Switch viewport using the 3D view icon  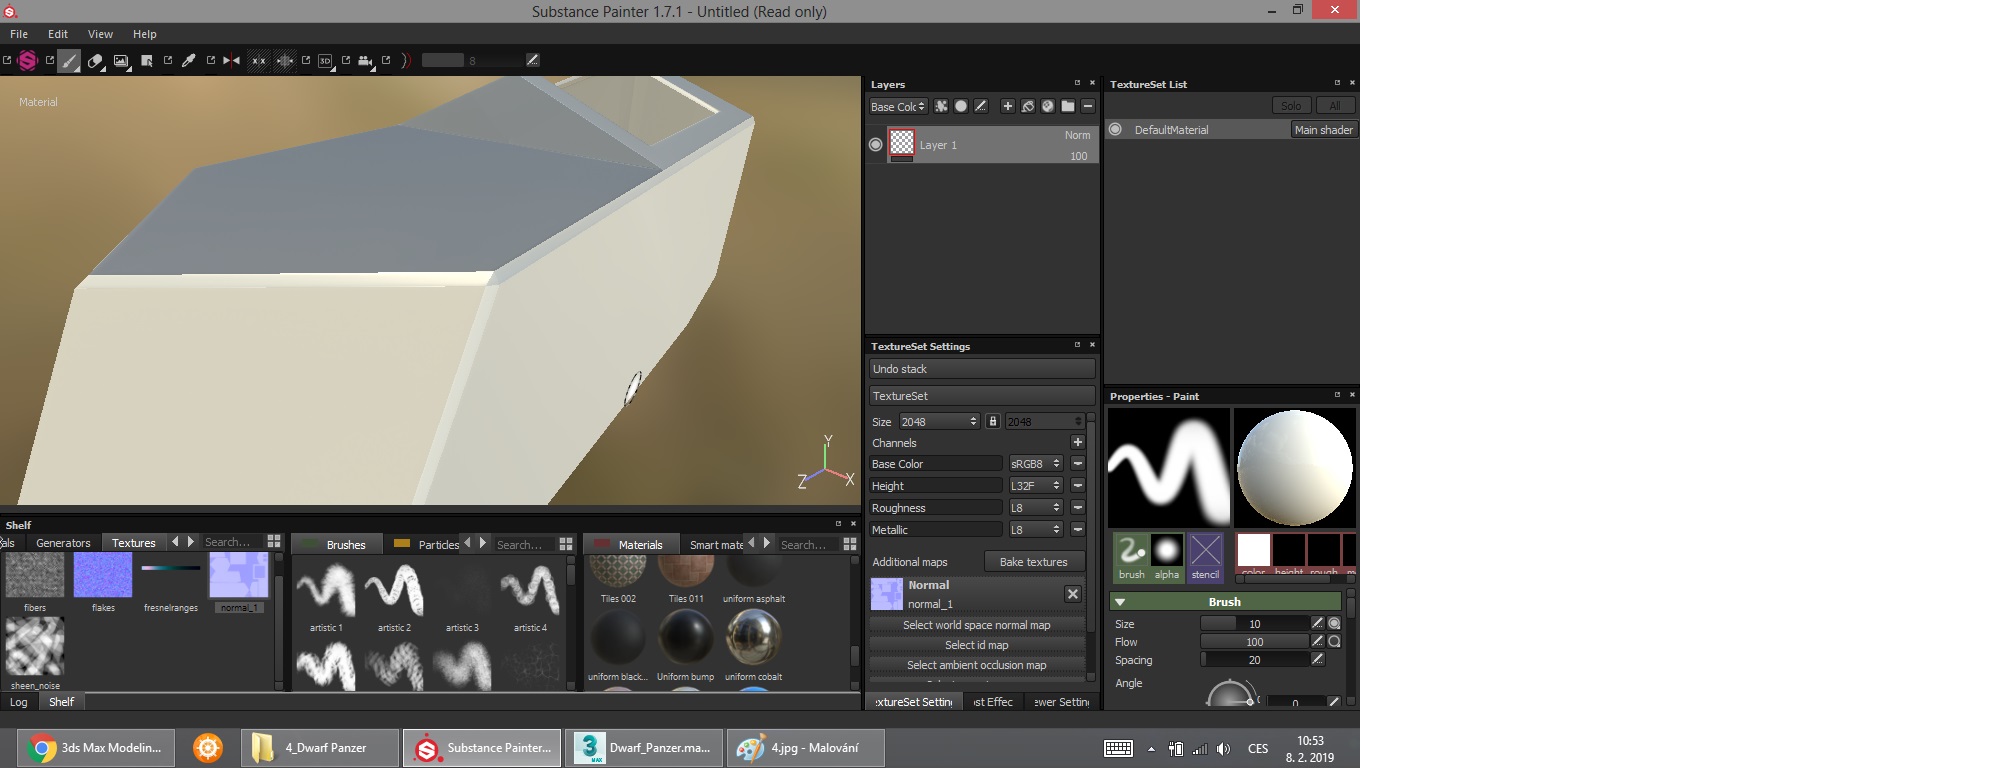click(x=325, y=61)
